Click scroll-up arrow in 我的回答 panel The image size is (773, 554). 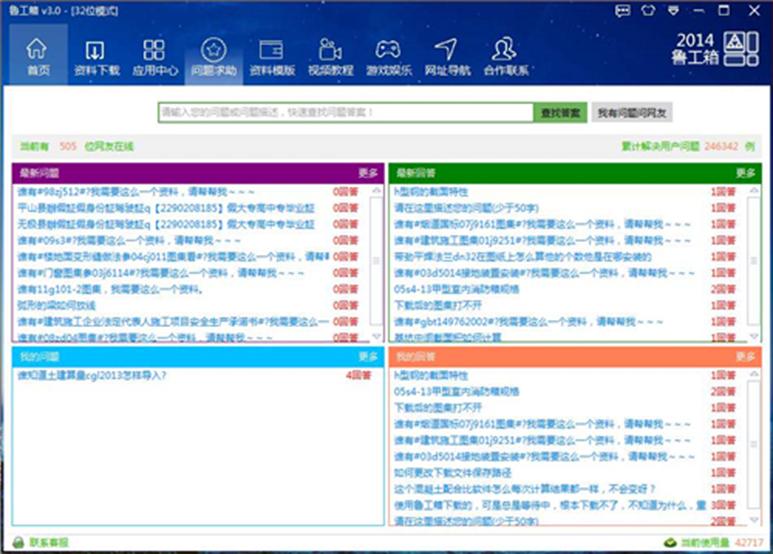pyautogui.click(x=754, y=375)
